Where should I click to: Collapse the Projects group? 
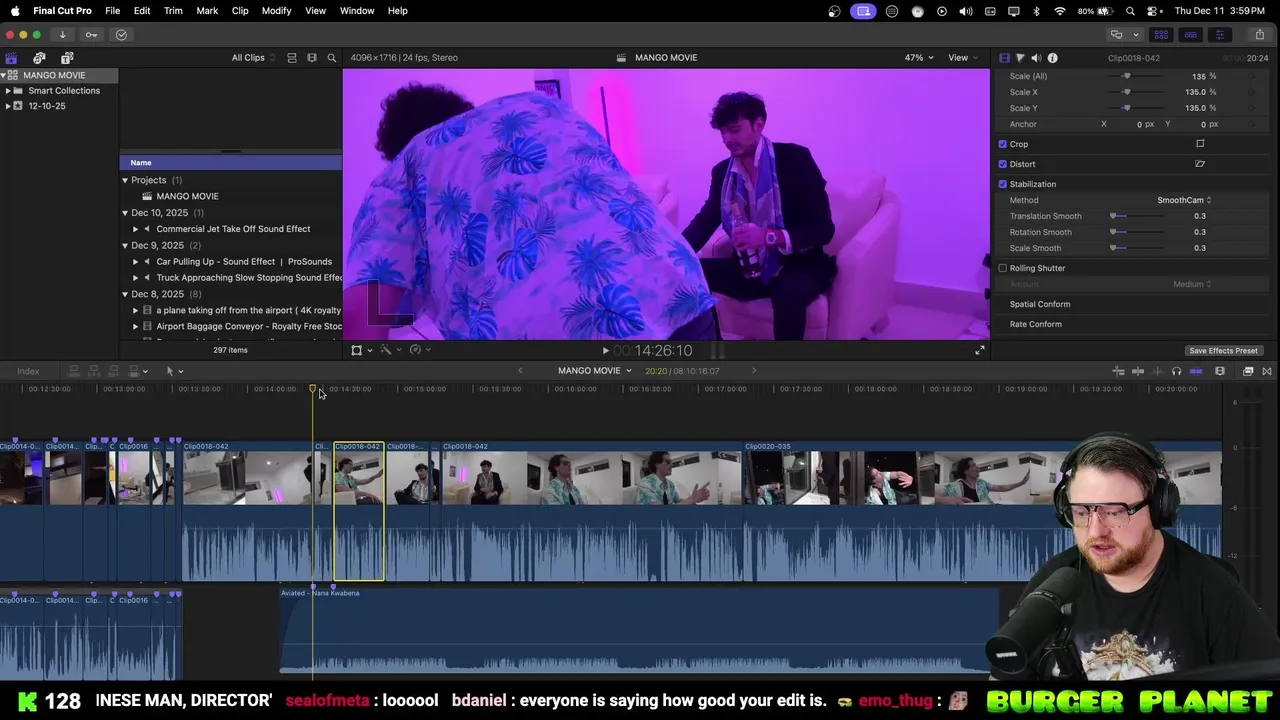(x=125, y=180)
